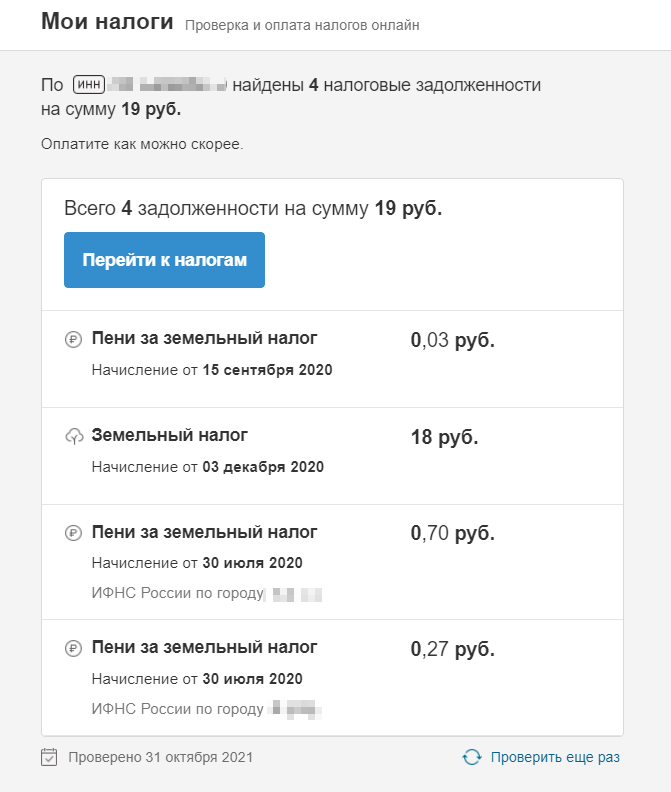Click the ruble icon beside the 0,70 руб. penalty
The image size is (671, 792).
(x=73, y=533)
